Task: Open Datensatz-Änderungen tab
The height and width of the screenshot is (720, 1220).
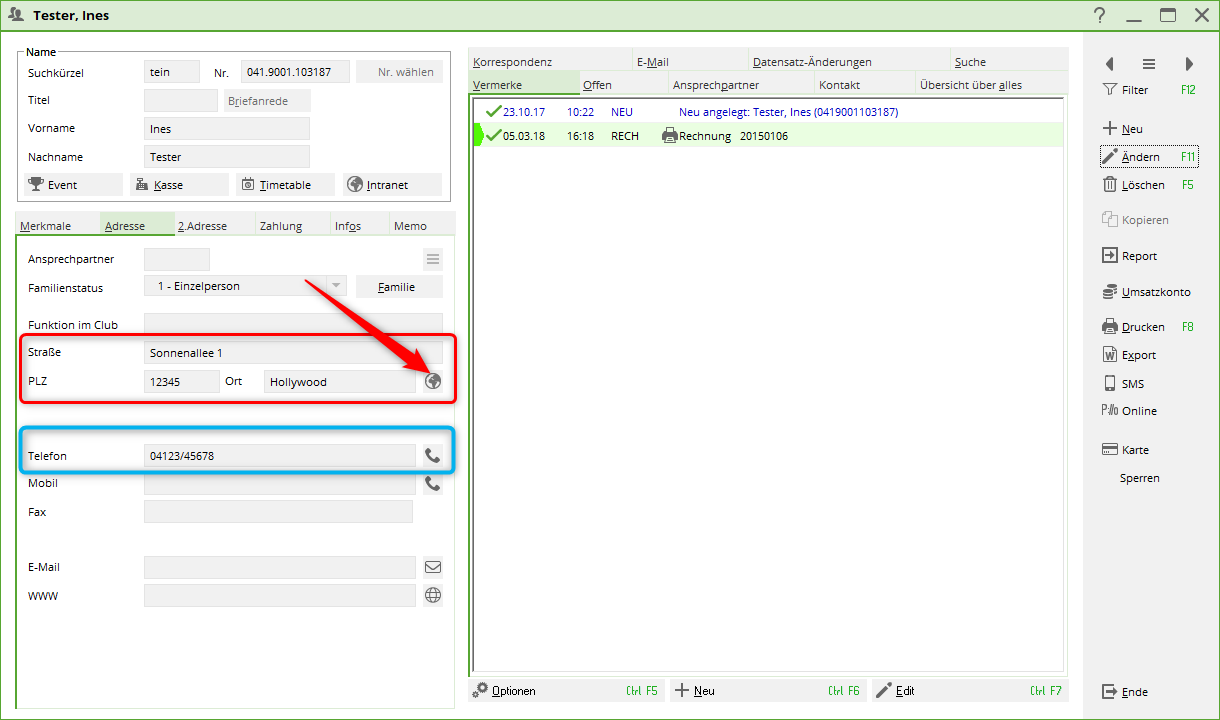Action: [849, 61]
